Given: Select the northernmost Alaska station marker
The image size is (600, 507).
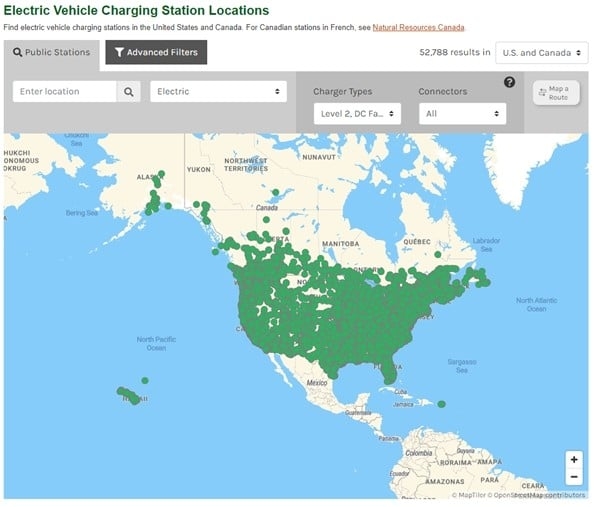Looking at the screenshot, I should pyautogui.click(x=161, y=174).
